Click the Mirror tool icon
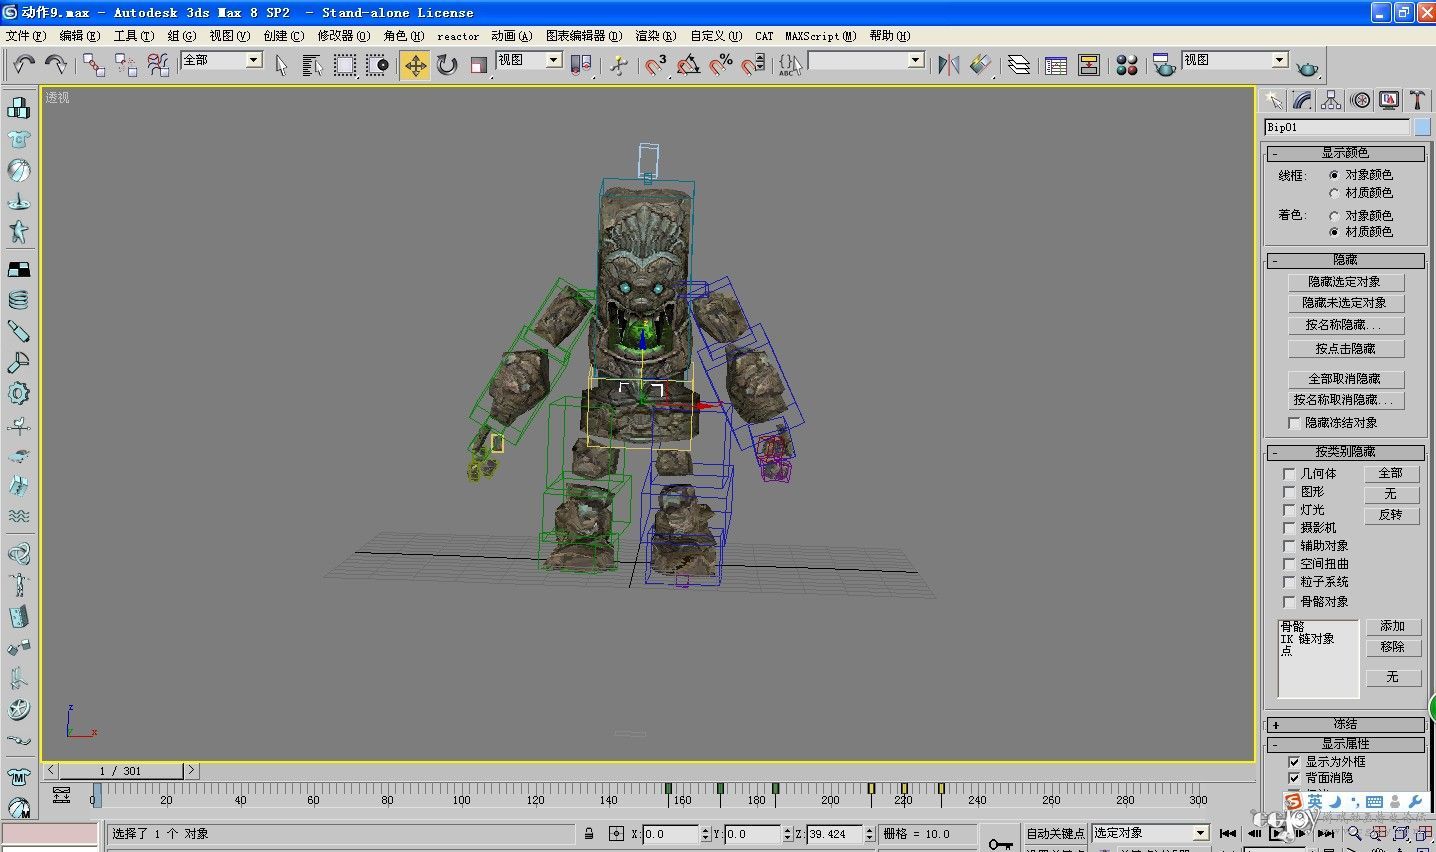Image resolution: width=1436 pixels, height=852 pixels. [948, 65]
